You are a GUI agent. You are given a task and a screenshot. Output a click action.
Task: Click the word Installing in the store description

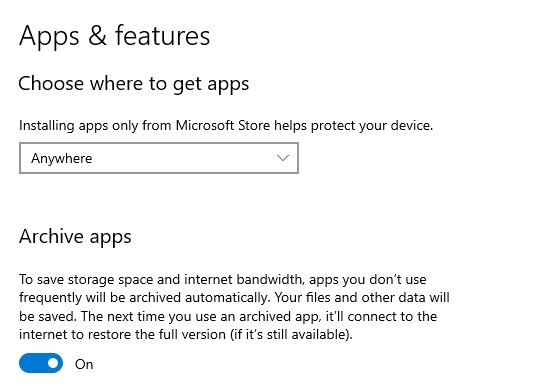pos(47,126)
